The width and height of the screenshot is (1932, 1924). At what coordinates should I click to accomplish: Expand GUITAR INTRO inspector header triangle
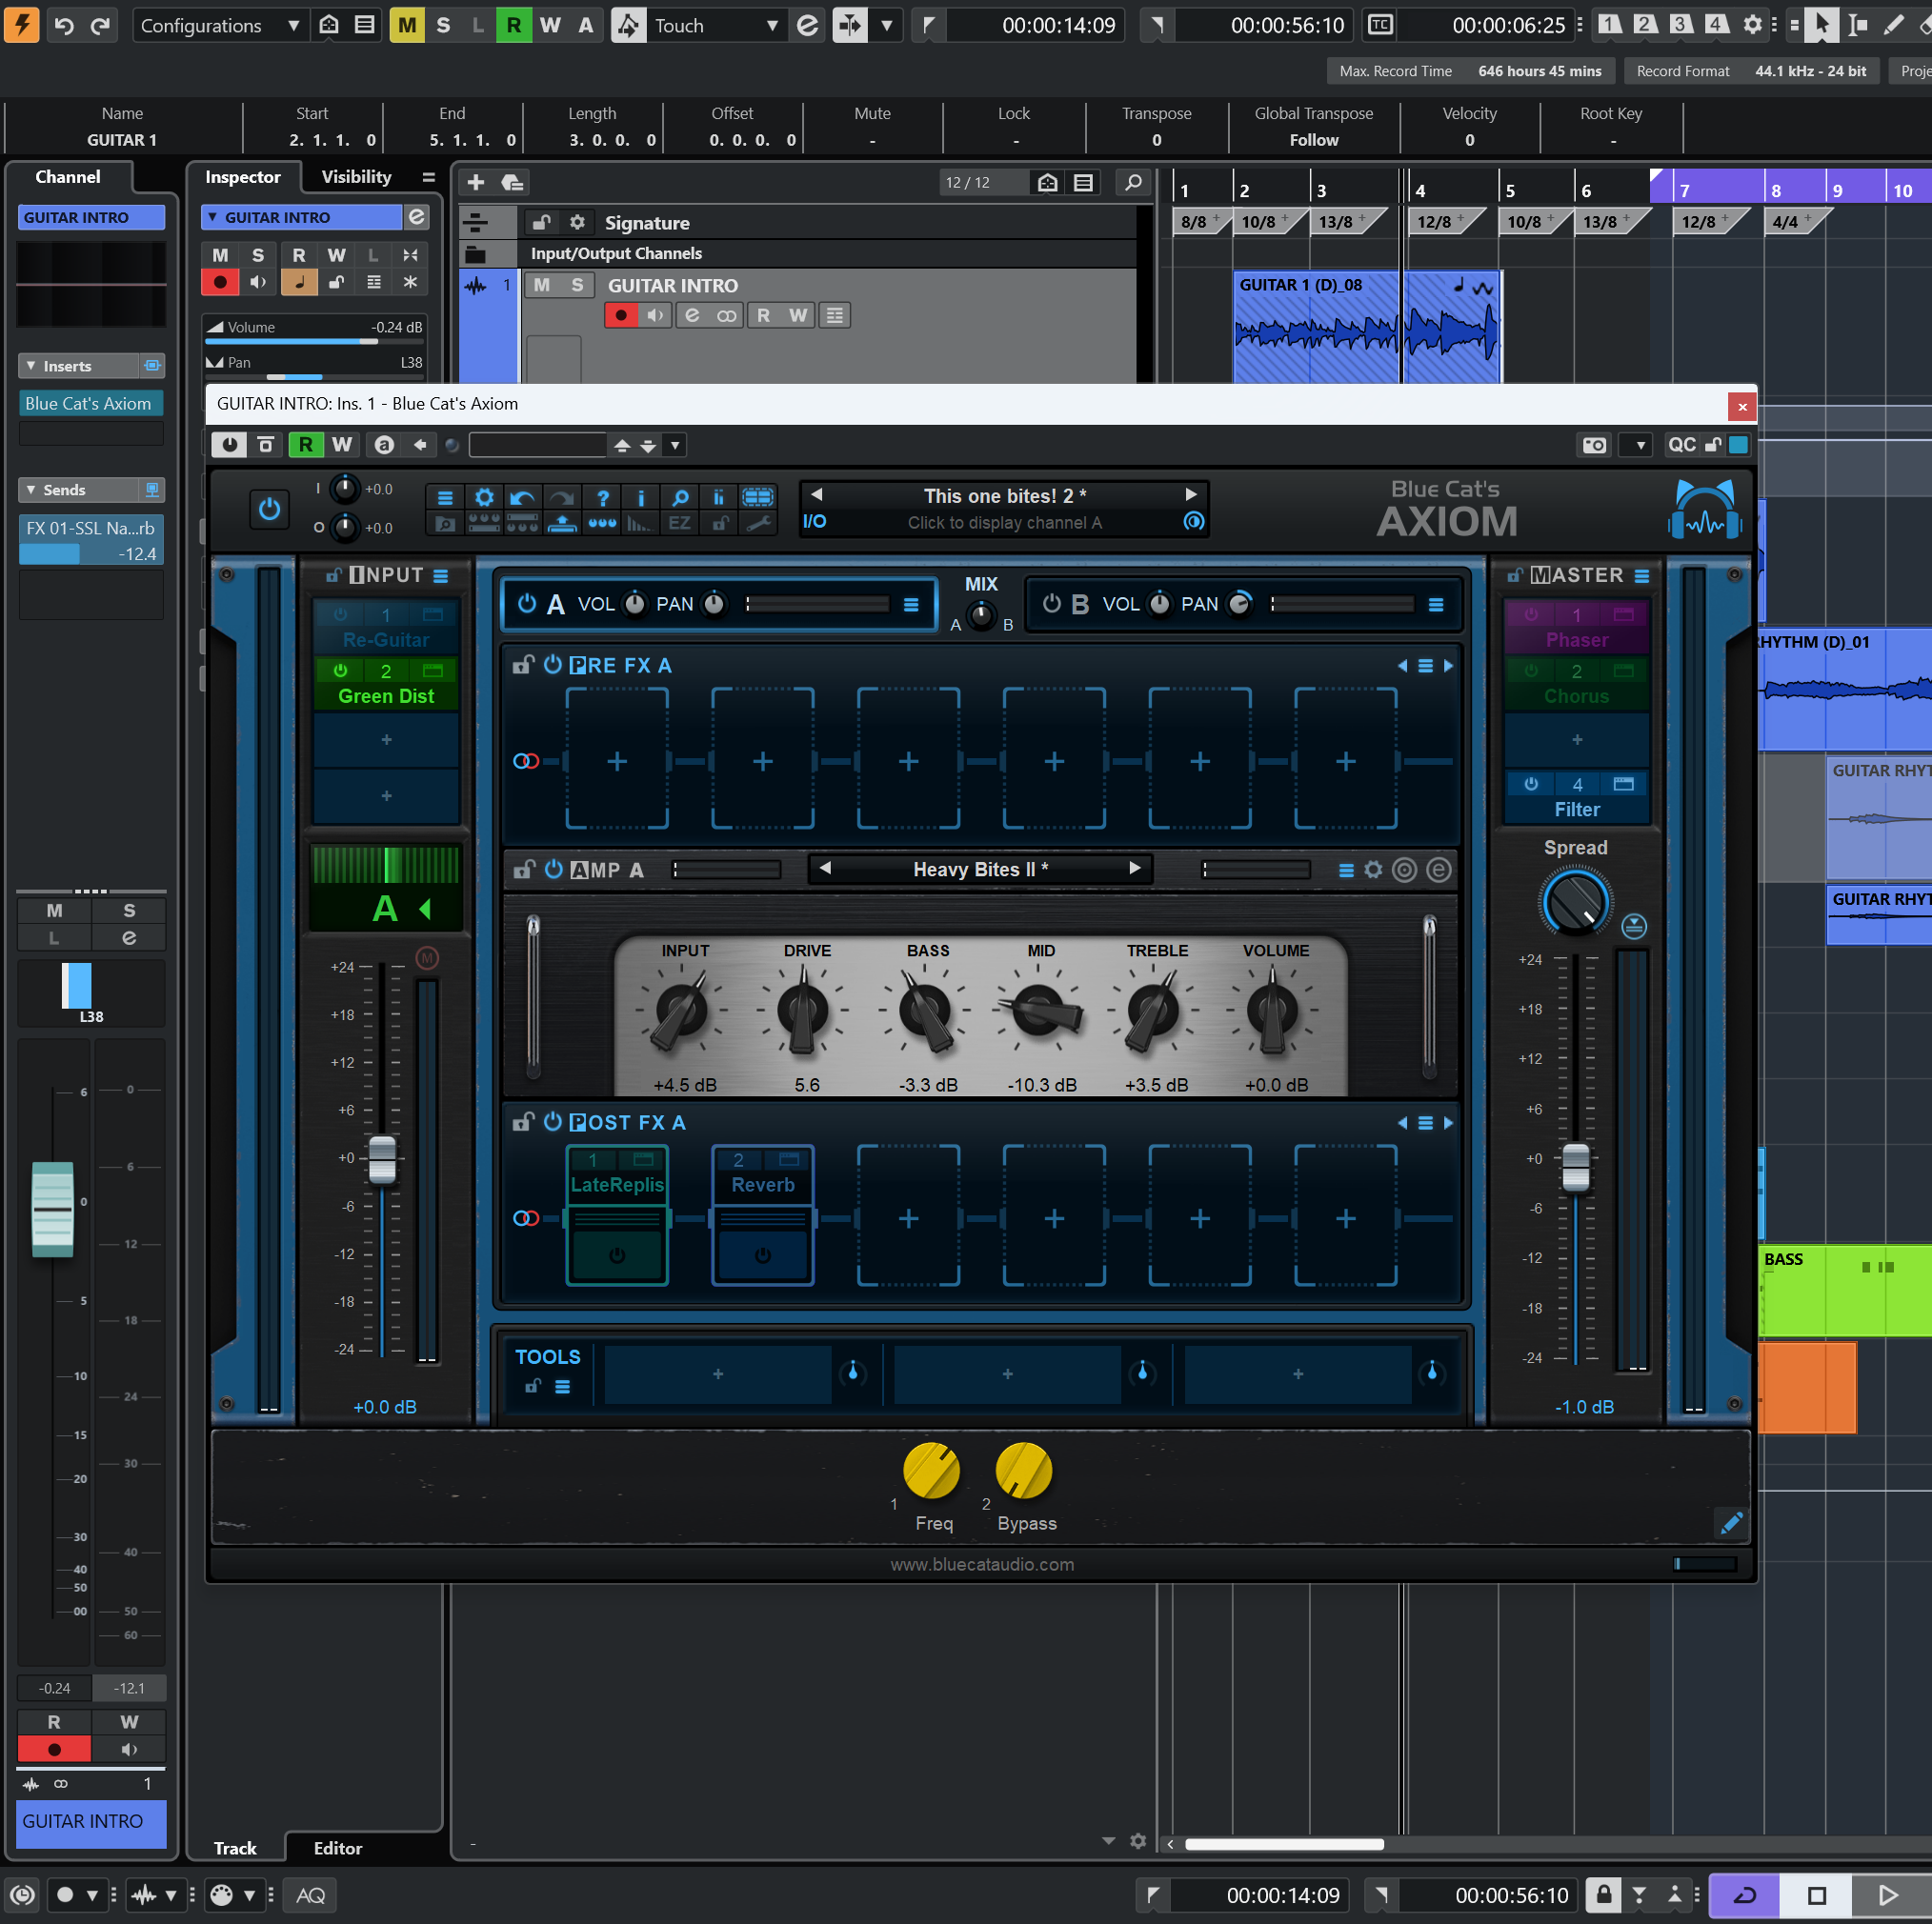click(212, 217)
